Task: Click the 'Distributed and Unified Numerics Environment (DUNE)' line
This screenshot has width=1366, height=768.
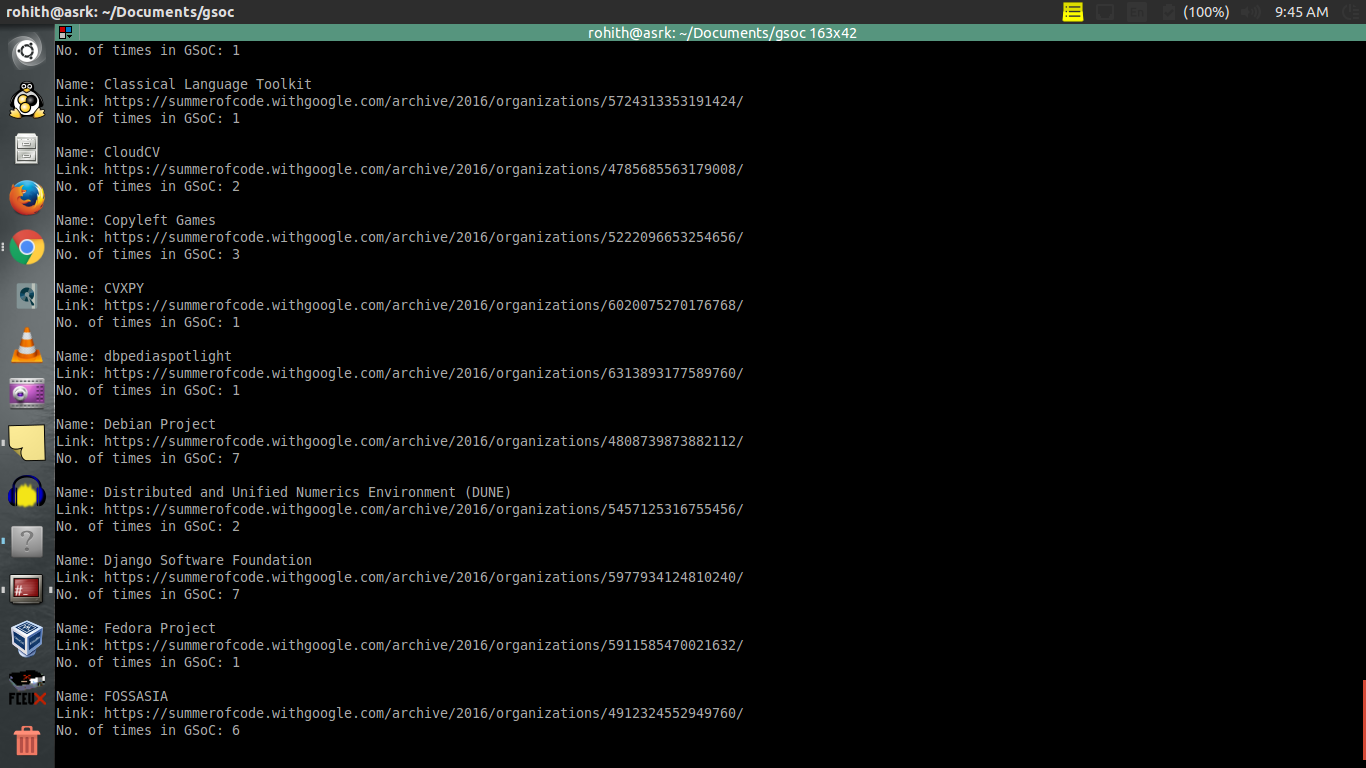Action: coord(284,492)
